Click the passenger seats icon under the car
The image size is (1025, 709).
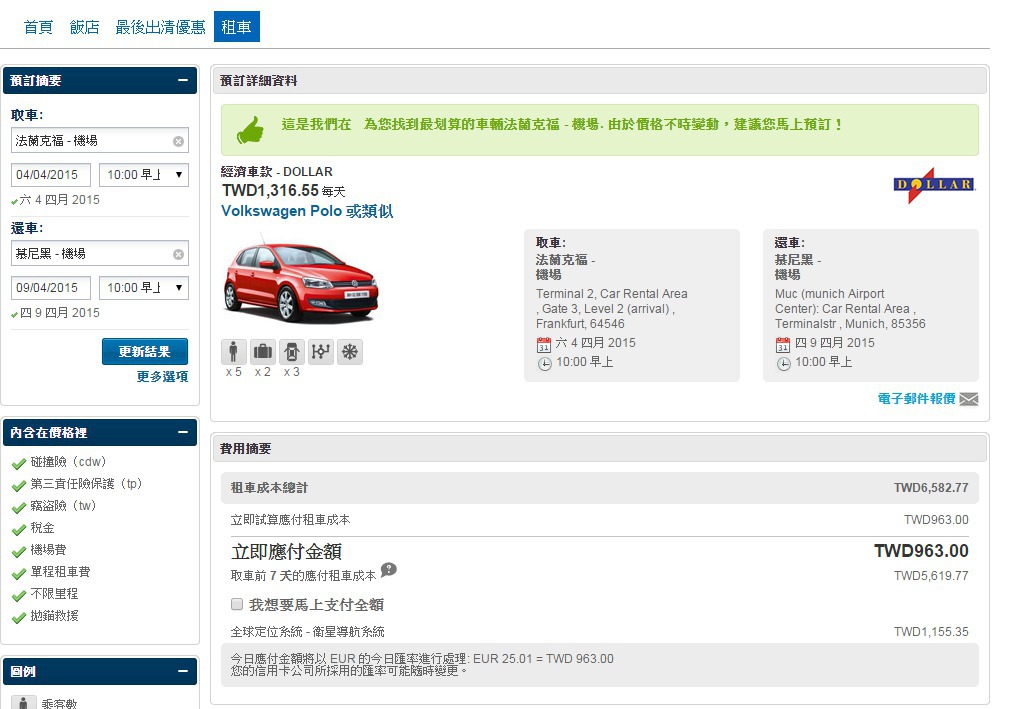pos(233,352)
